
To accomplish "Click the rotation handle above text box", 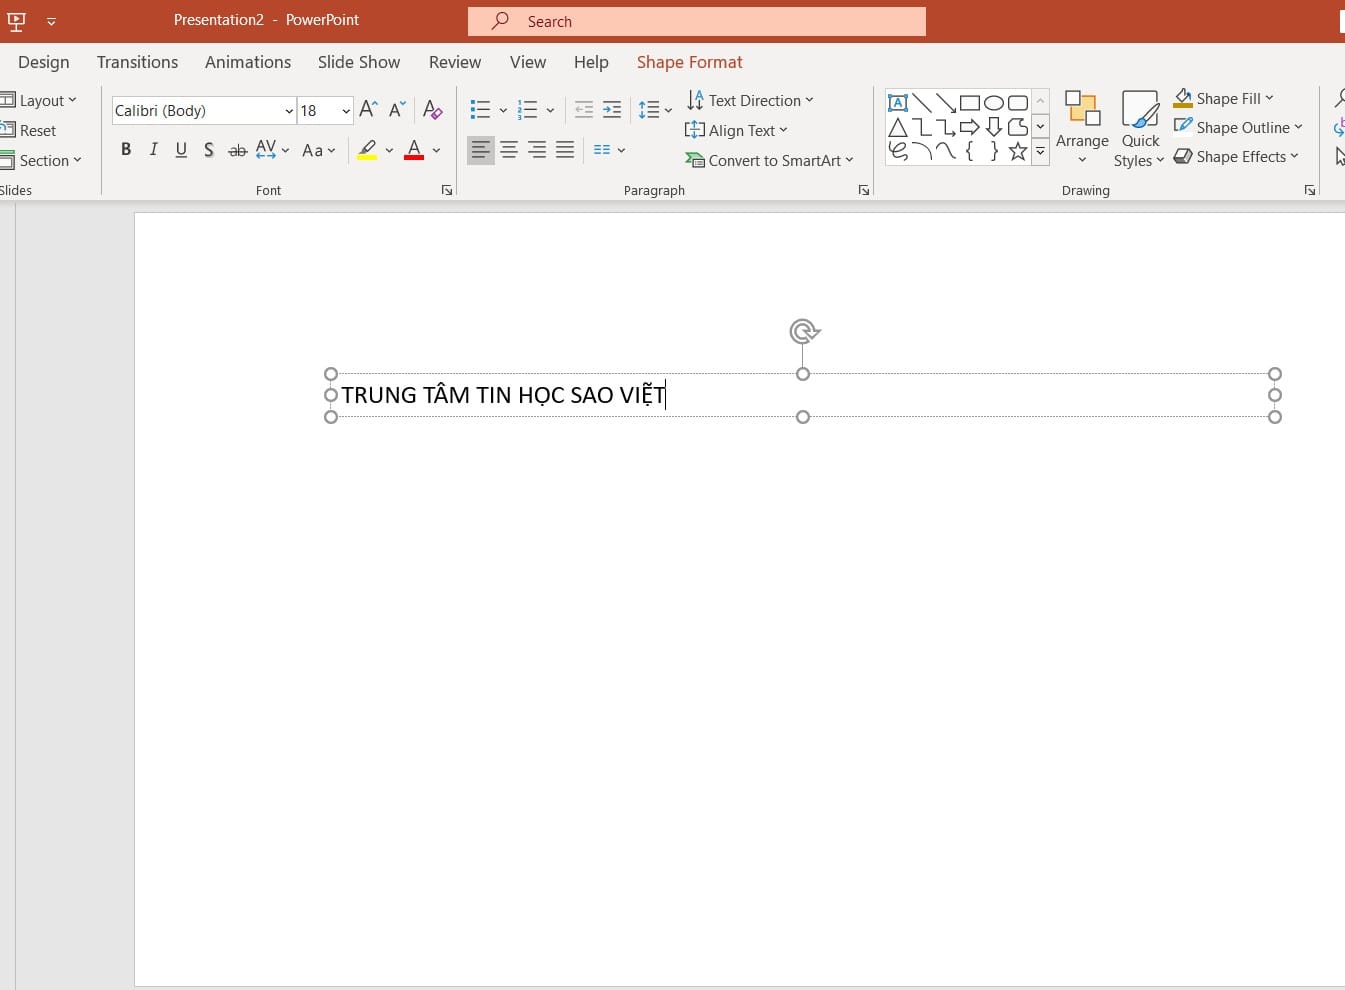I will pos(804,331).
